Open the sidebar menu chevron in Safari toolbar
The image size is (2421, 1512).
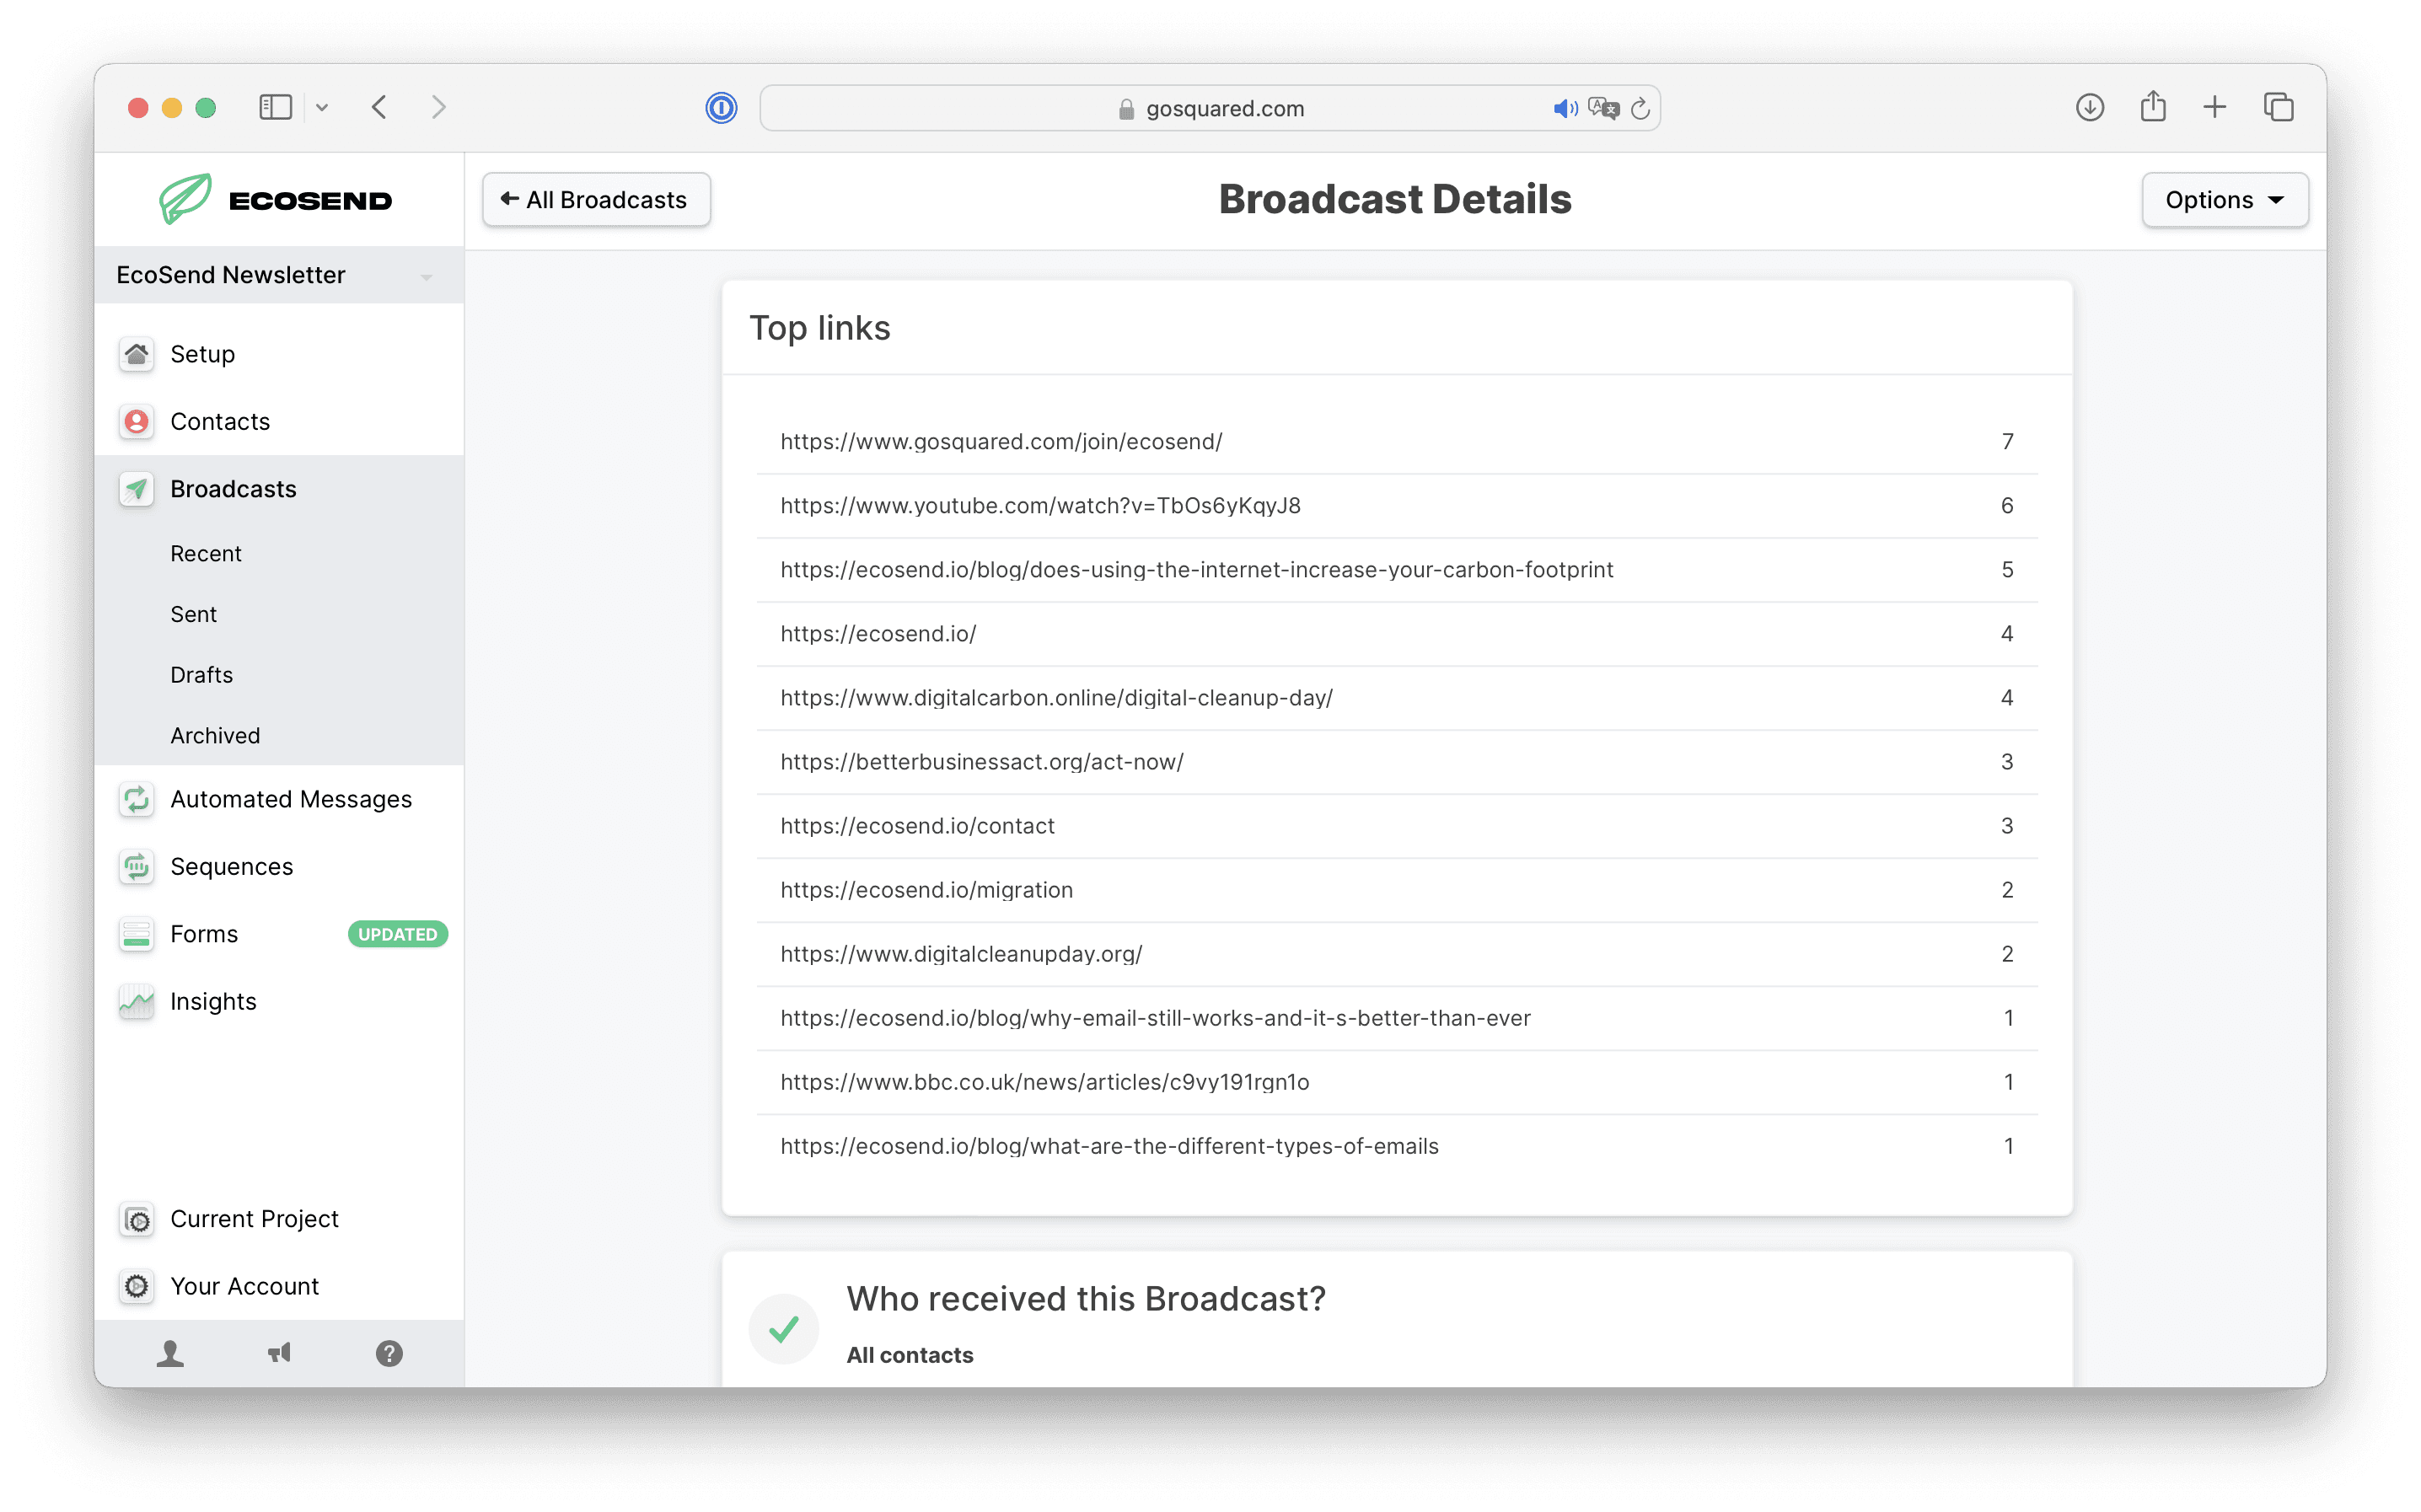322,107
